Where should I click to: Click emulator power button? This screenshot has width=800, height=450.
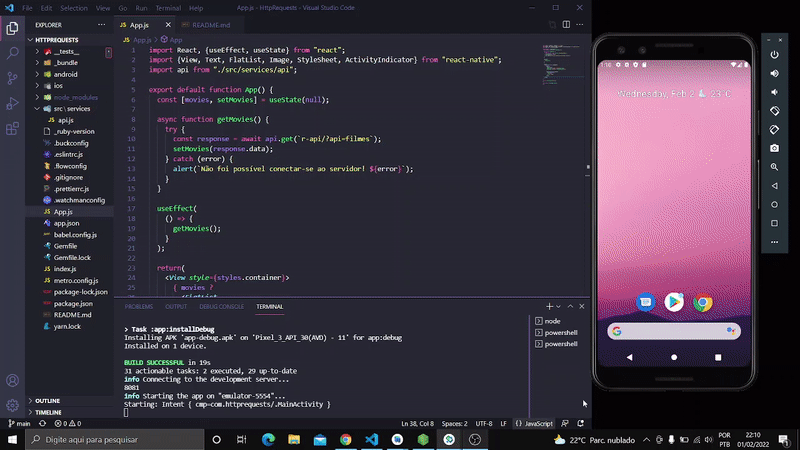(x=774, y=55)
